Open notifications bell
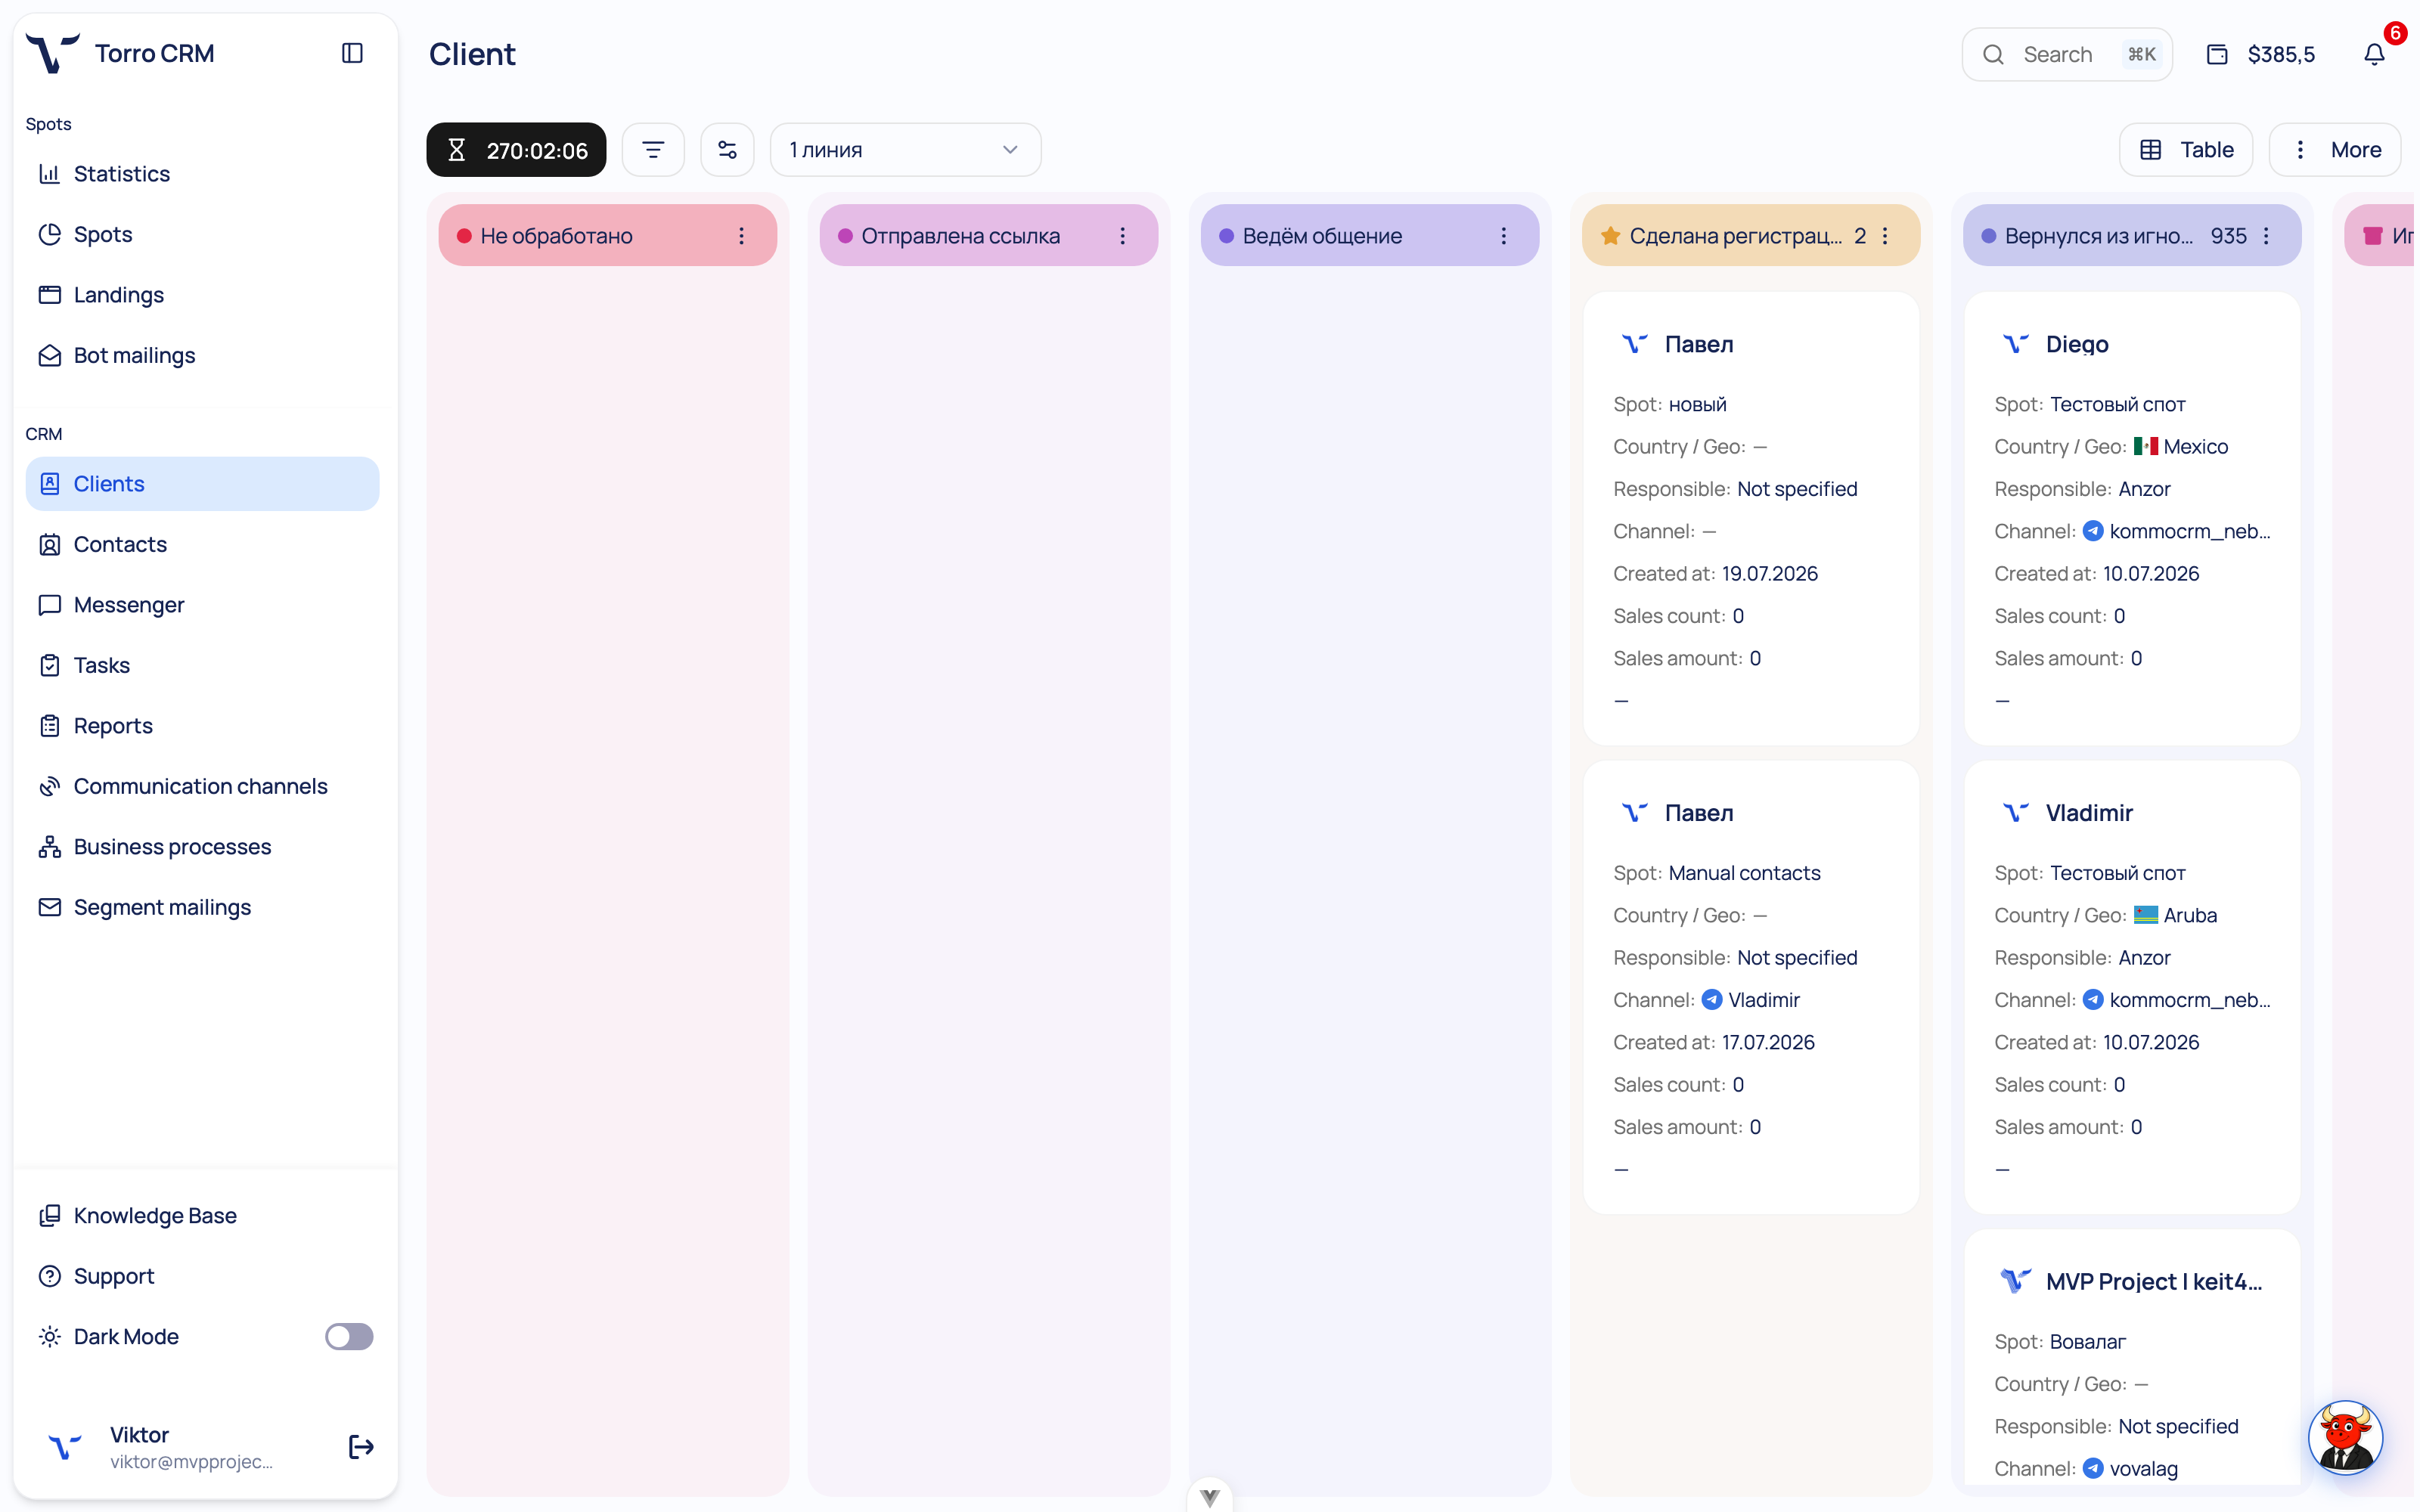This screenshot has height=1512, width=2420. [2374, 54]
